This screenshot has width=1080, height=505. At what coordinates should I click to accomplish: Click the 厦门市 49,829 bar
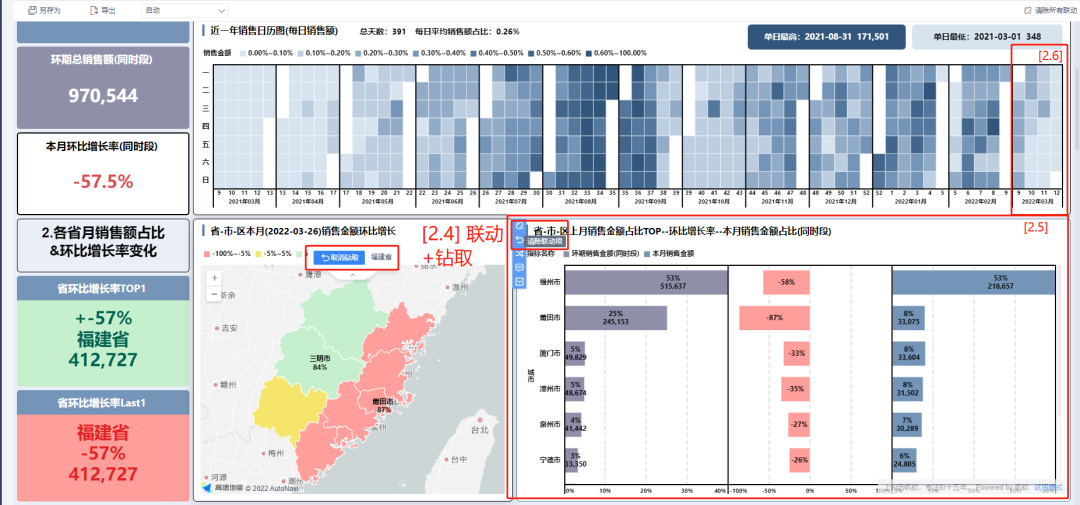pos(574,353)
